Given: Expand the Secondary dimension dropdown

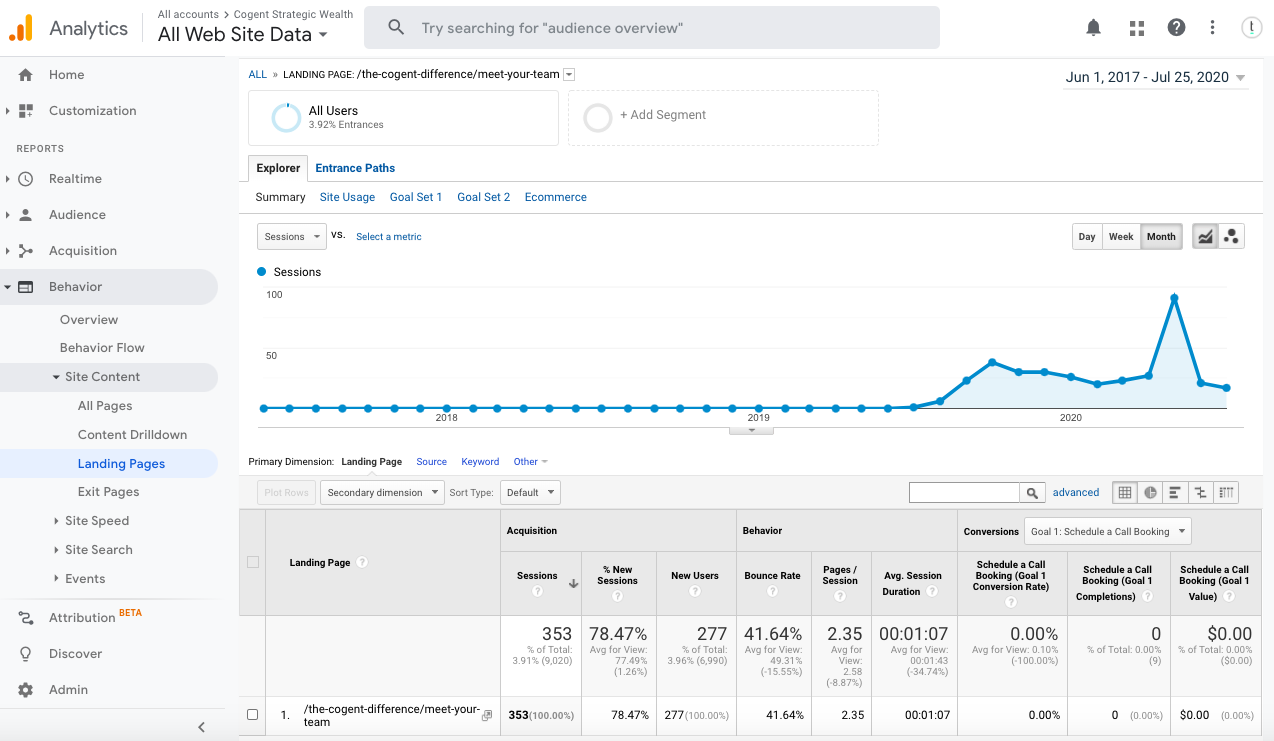Looking at the screenshot, I should tap(381, 492).
